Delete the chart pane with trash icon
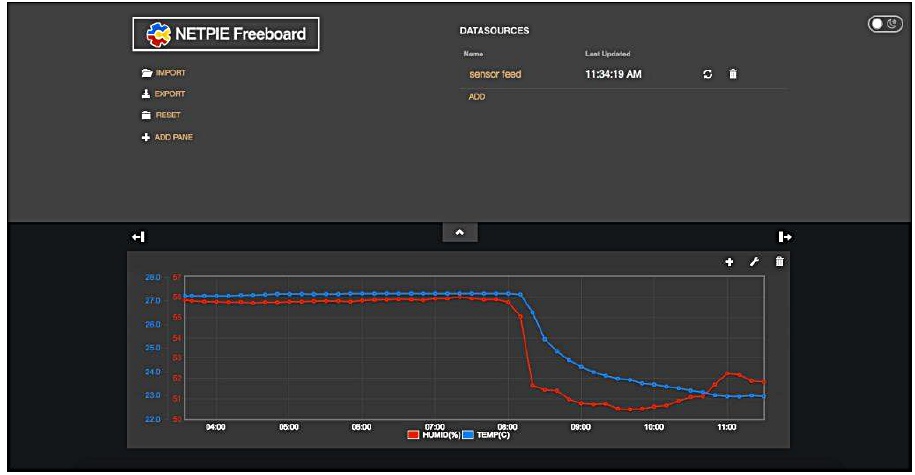This screenshot has width=915, height=475. (780, 262)
